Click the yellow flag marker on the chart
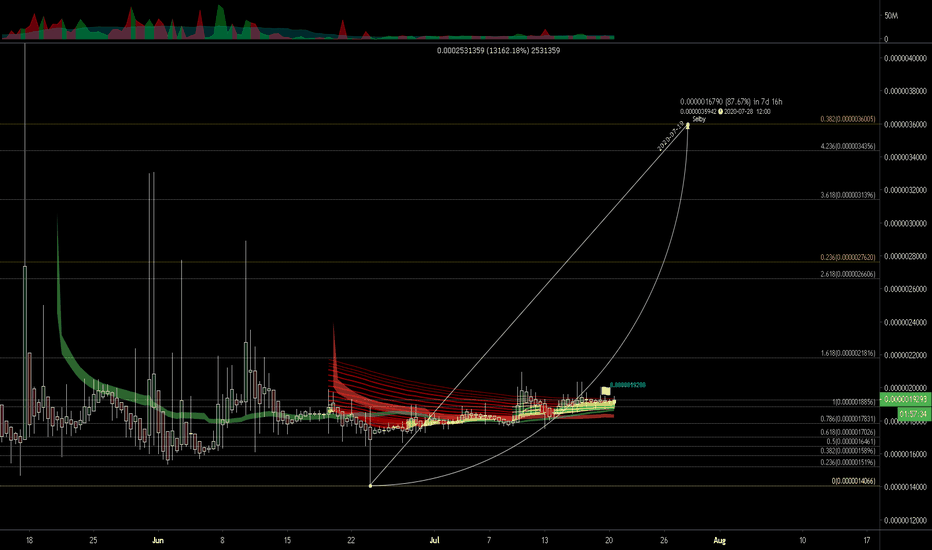Screen dimensions: 932x550 pos(605,391)
